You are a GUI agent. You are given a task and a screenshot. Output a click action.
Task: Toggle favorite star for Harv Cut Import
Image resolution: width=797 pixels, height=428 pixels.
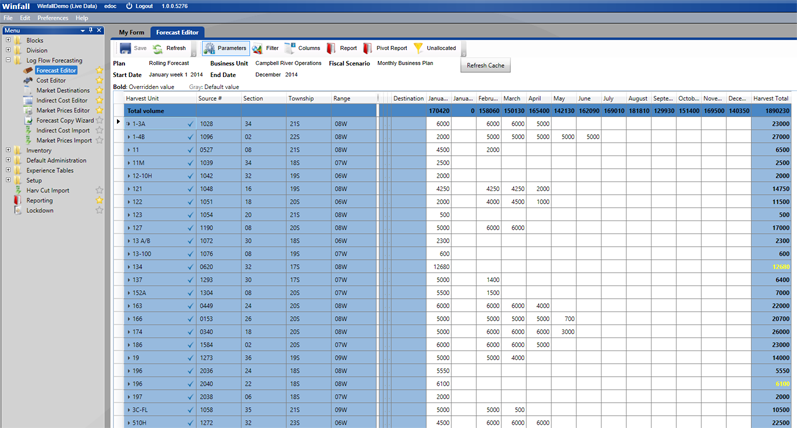point(100,190)
